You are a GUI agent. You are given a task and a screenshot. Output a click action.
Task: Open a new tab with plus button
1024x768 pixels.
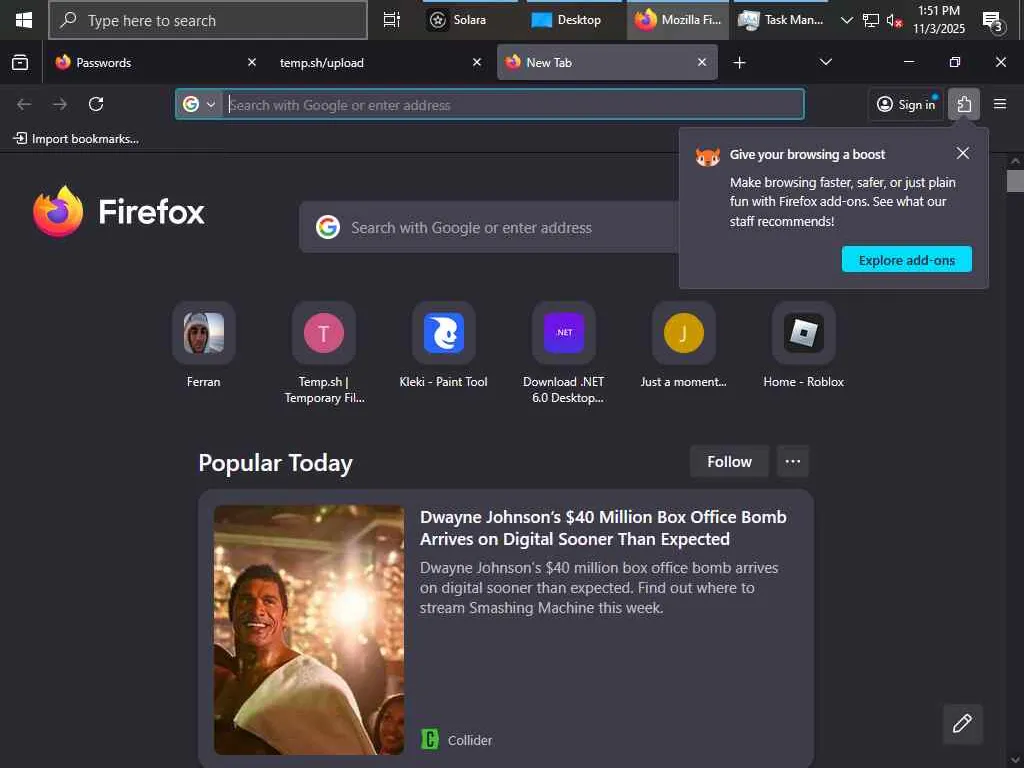pyautogui.click(x=739, y=62)
